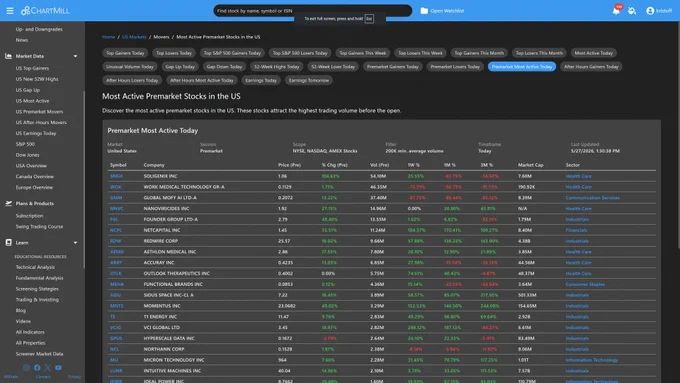Open ChartMill YouTube channel icon
680x383 pixels.
(x=58, y=367)
